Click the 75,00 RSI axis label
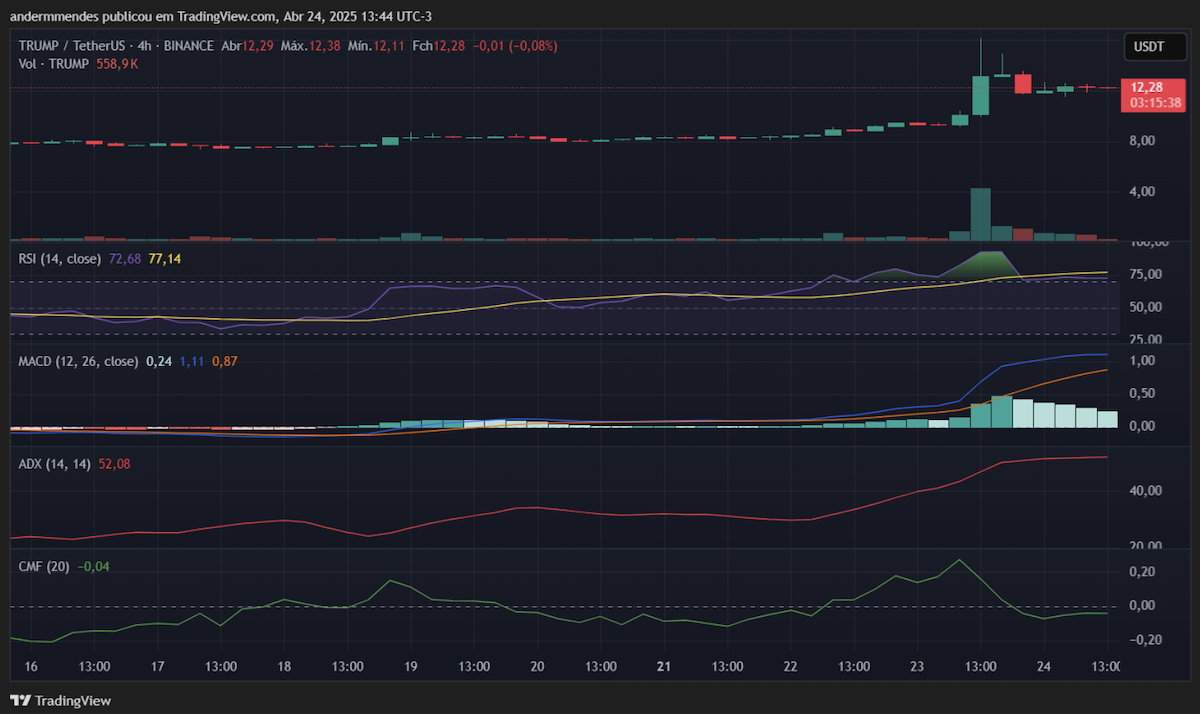 (x=1145, y=275)
